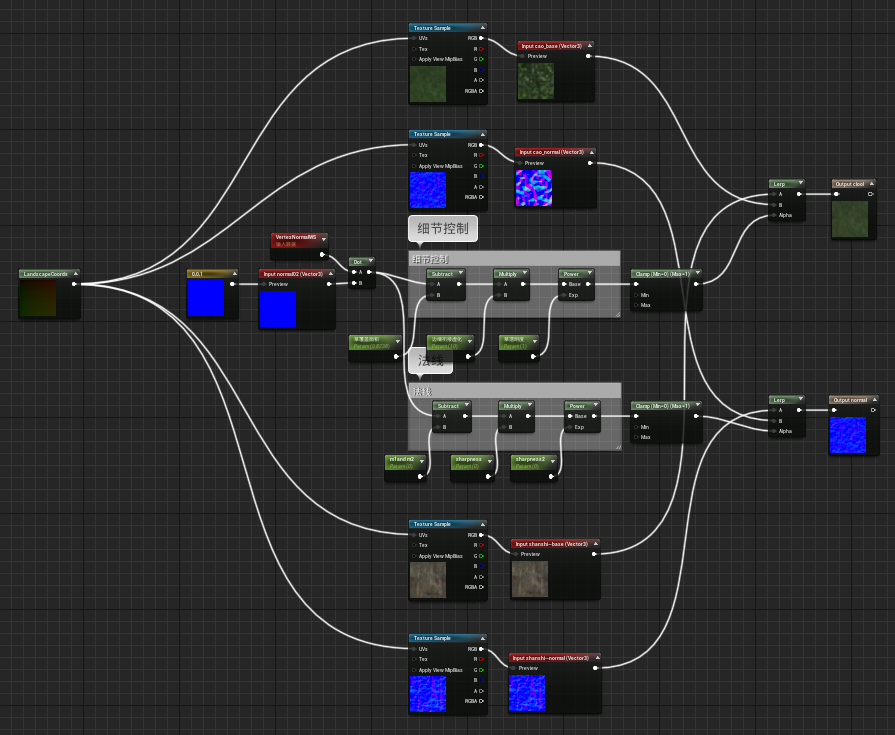This screenshot has height=735, width=895.
Task: Click the Input cao_normal node output pin
Action: pyautogui.click(x=590, y=163)
